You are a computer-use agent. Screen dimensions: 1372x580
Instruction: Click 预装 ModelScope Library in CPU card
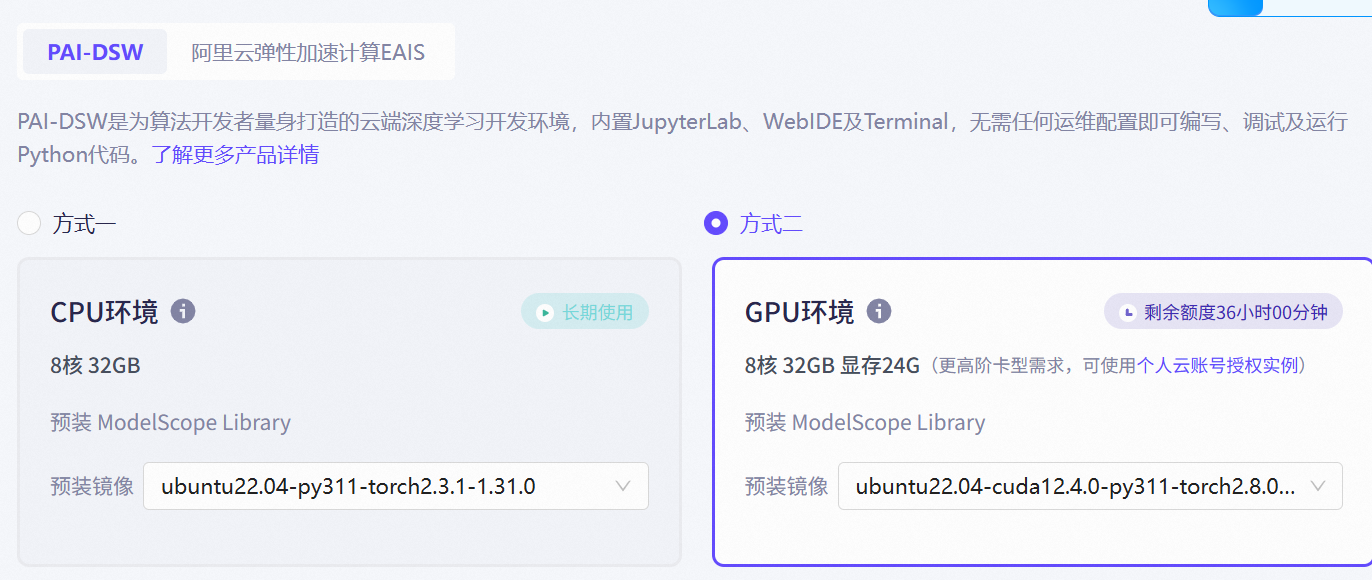[x=170, y=422]
